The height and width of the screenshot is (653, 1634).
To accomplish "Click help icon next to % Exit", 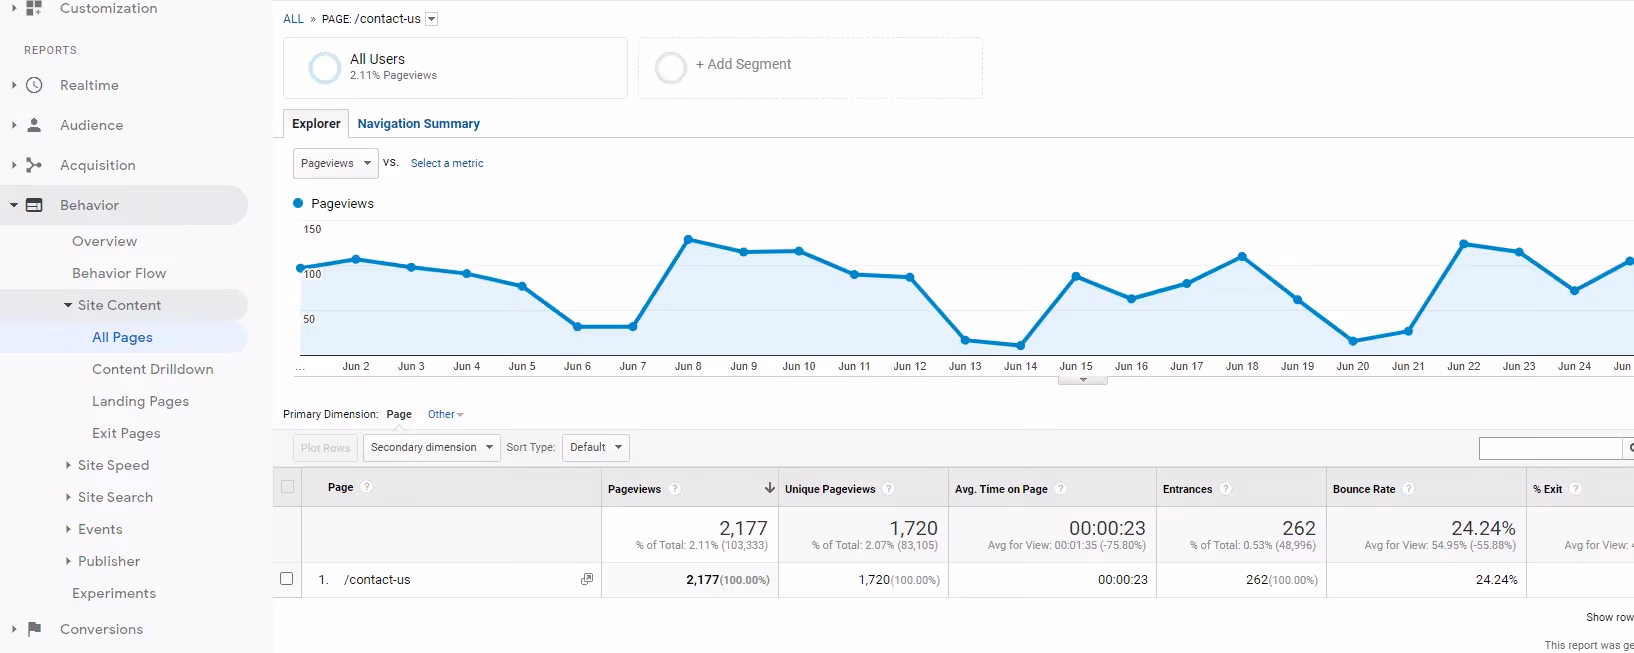I will coord(1575,489).
